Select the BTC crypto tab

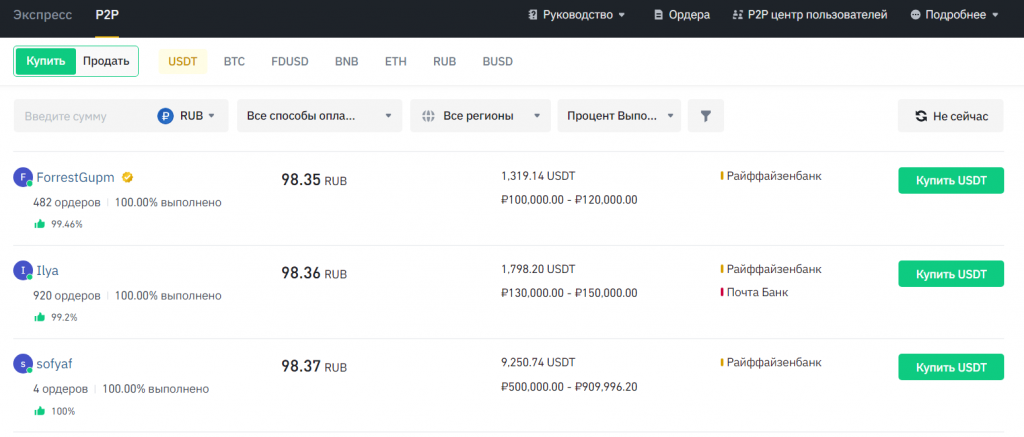pos(234,61)
